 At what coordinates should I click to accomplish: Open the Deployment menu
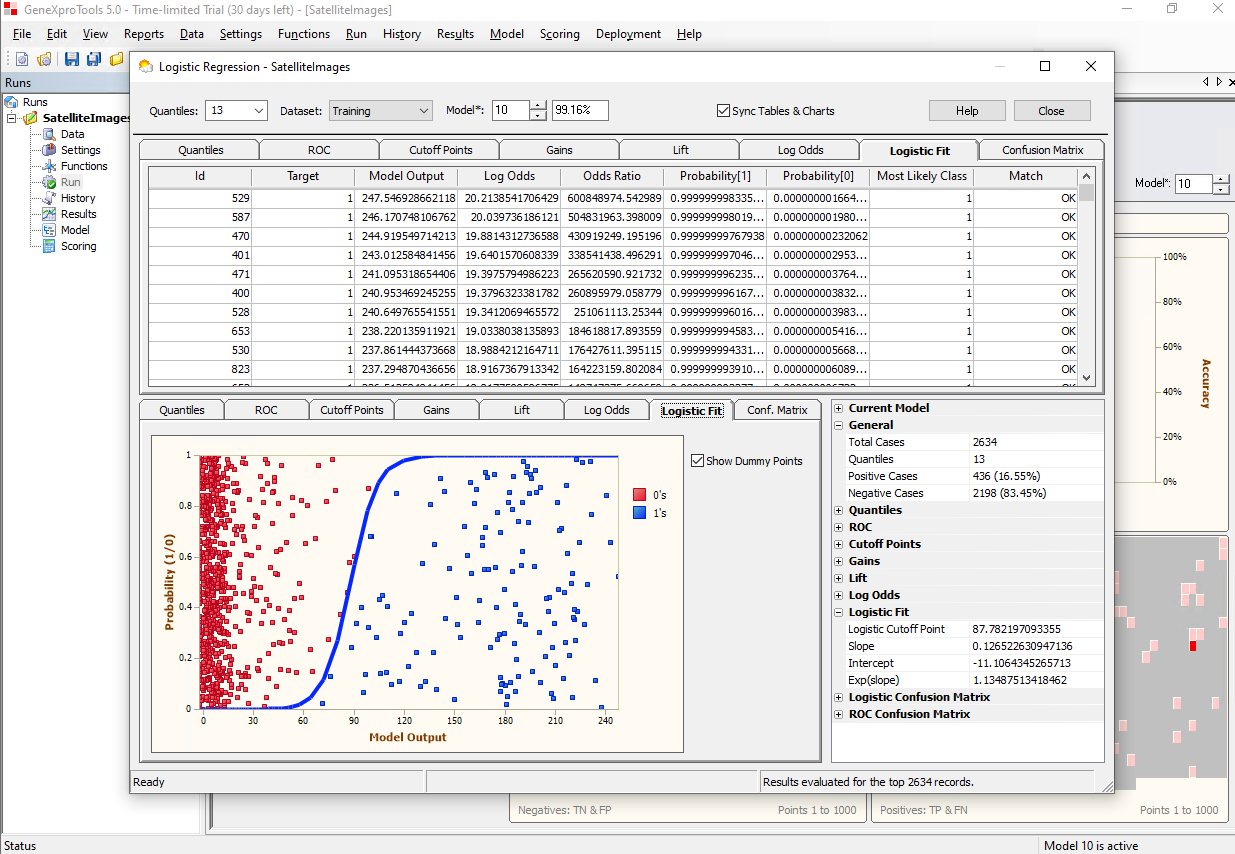click(x=627, y=34)
